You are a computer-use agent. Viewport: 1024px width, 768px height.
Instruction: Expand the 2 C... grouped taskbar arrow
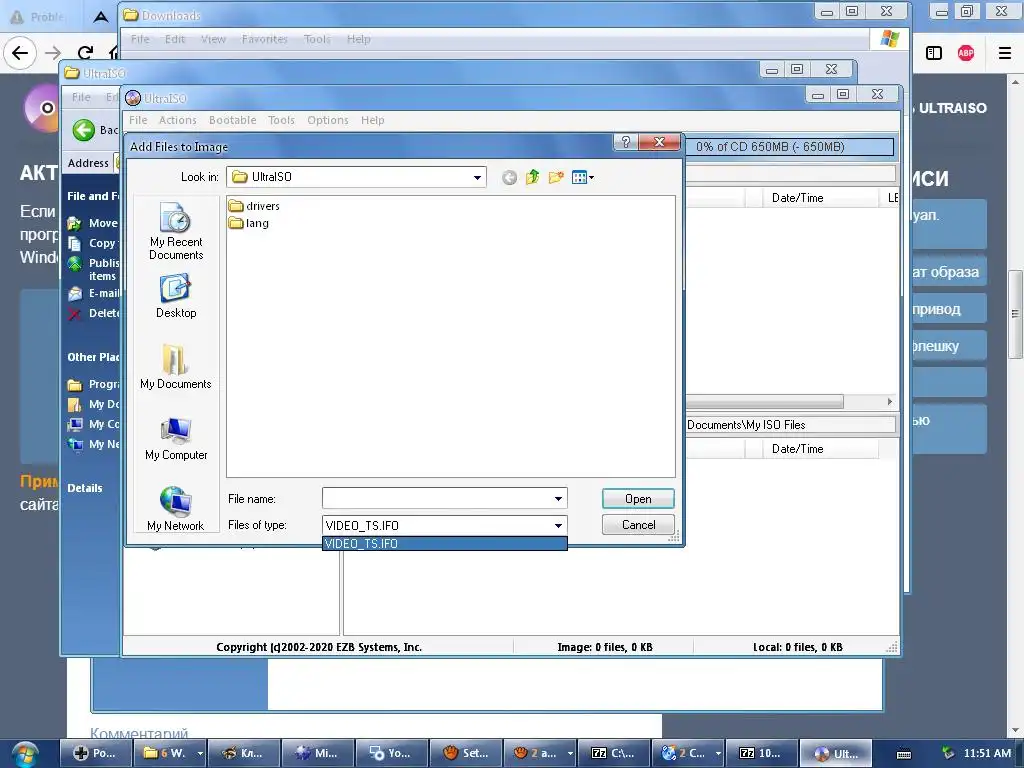coord(718,754)
